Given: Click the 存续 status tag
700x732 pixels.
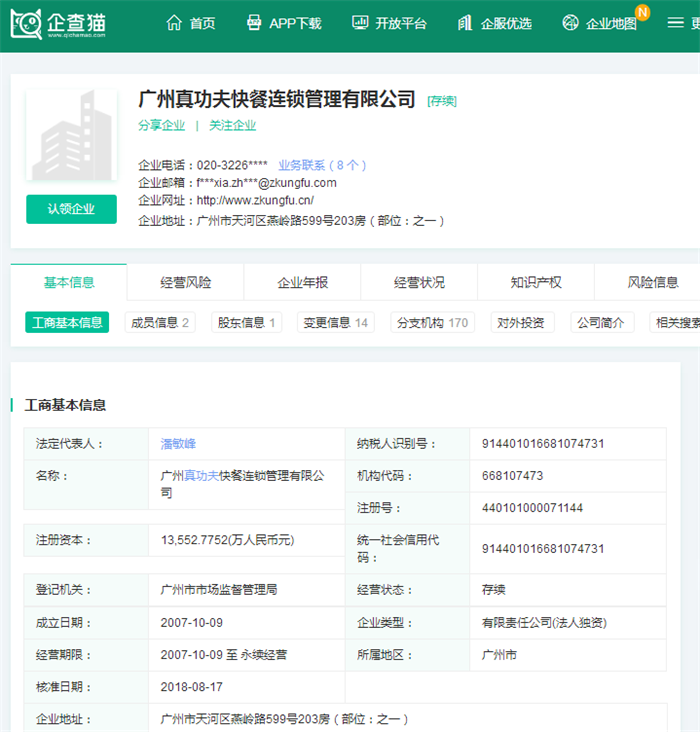Looking at the screenshot, I should tap(442, 101).
